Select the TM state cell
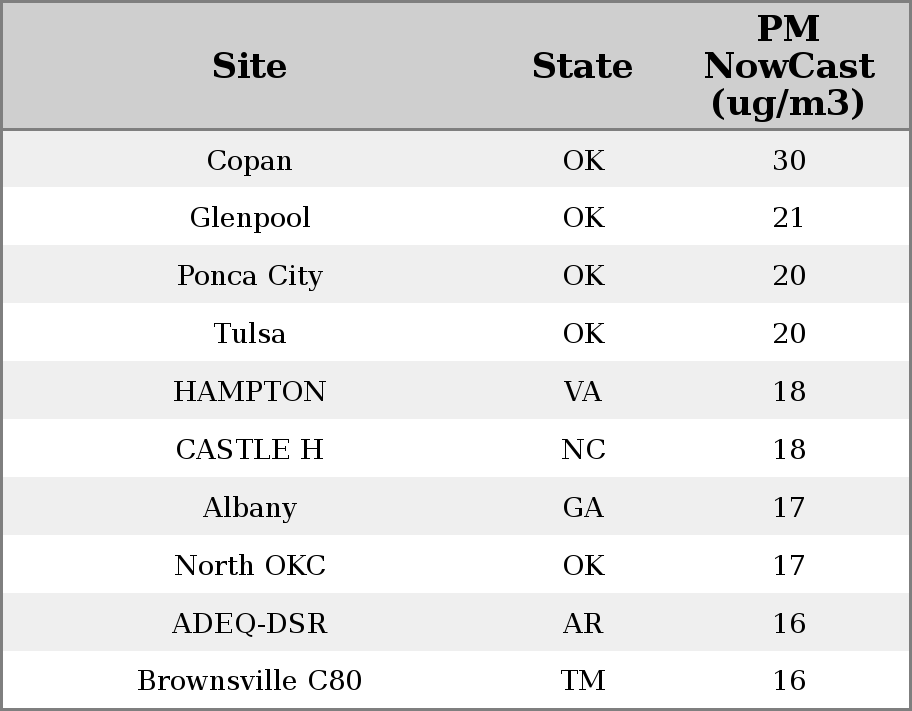The width and height of the screenshot is (912, 711). 582,681
